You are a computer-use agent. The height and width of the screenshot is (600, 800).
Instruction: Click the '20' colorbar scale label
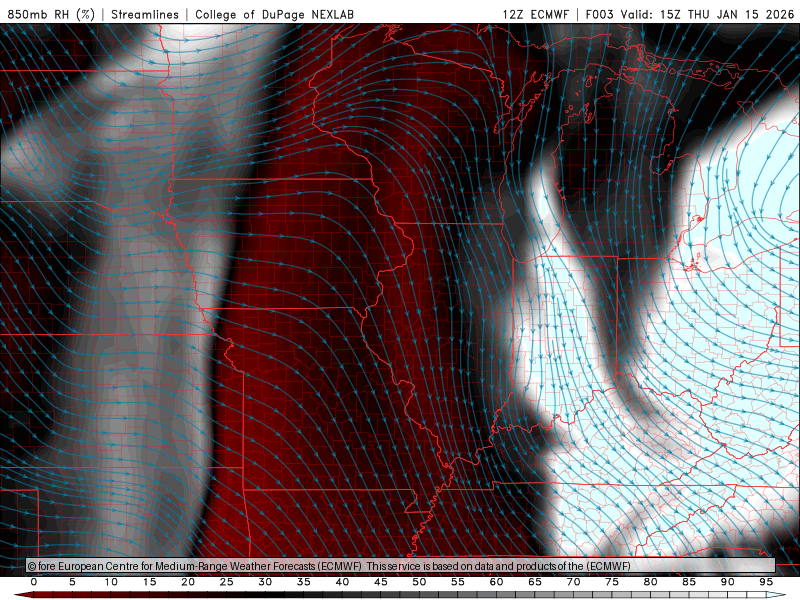pos(188,582)
